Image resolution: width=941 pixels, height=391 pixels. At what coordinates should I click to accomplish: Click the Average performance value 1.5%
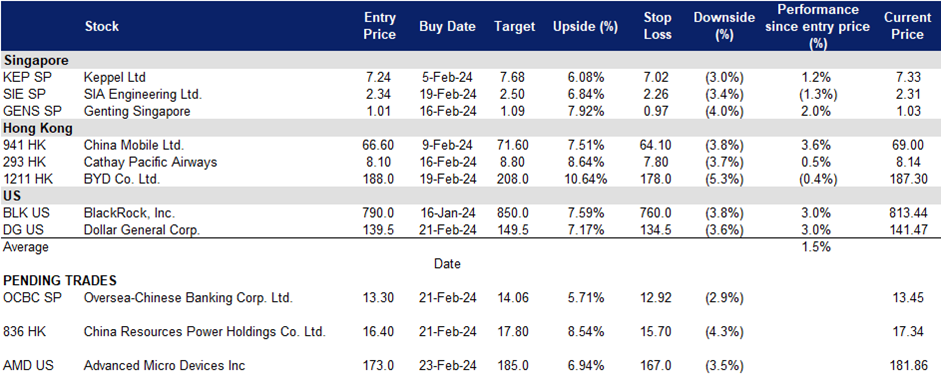pyautogui.click(x=816, y=246)
